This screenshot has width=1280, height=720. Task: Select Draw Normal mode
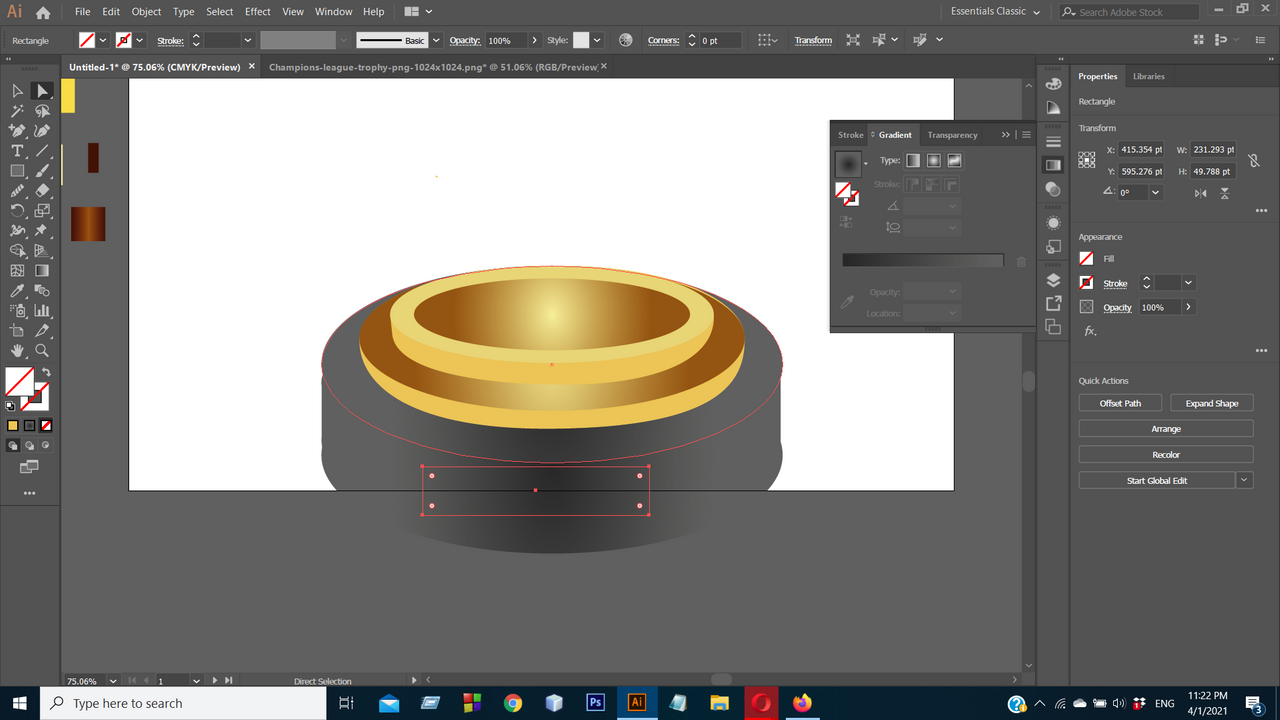13,445
